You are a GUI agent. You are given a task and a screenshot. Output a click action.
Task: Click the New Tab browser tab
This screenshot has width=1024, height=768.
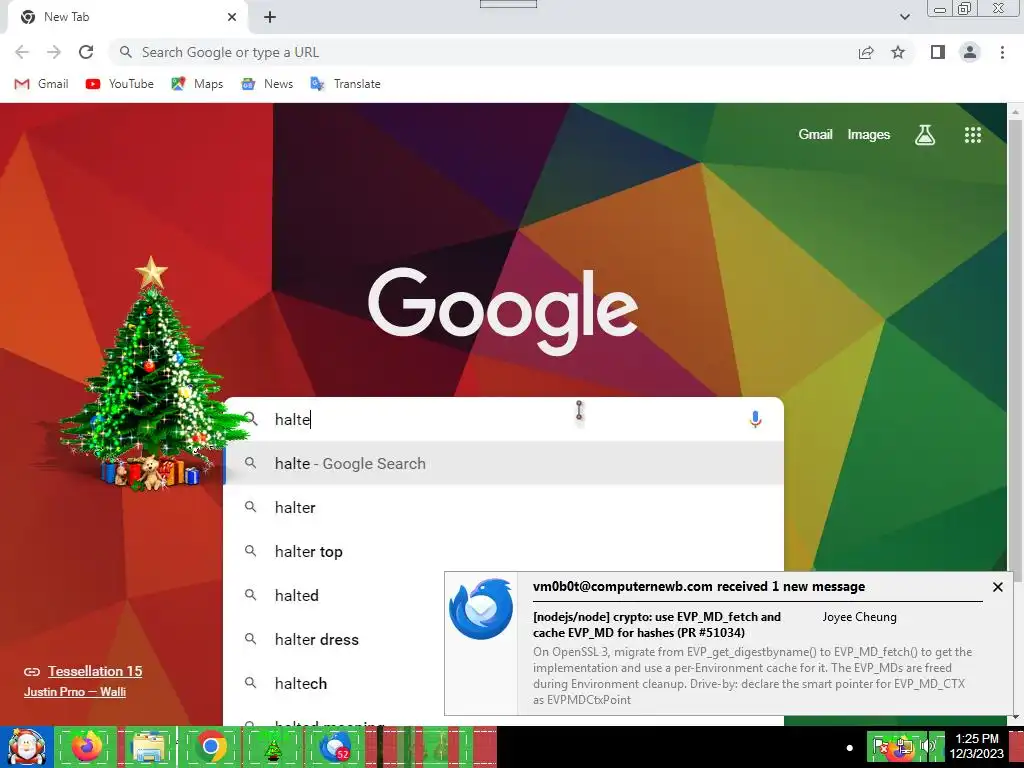pos(127,17)
